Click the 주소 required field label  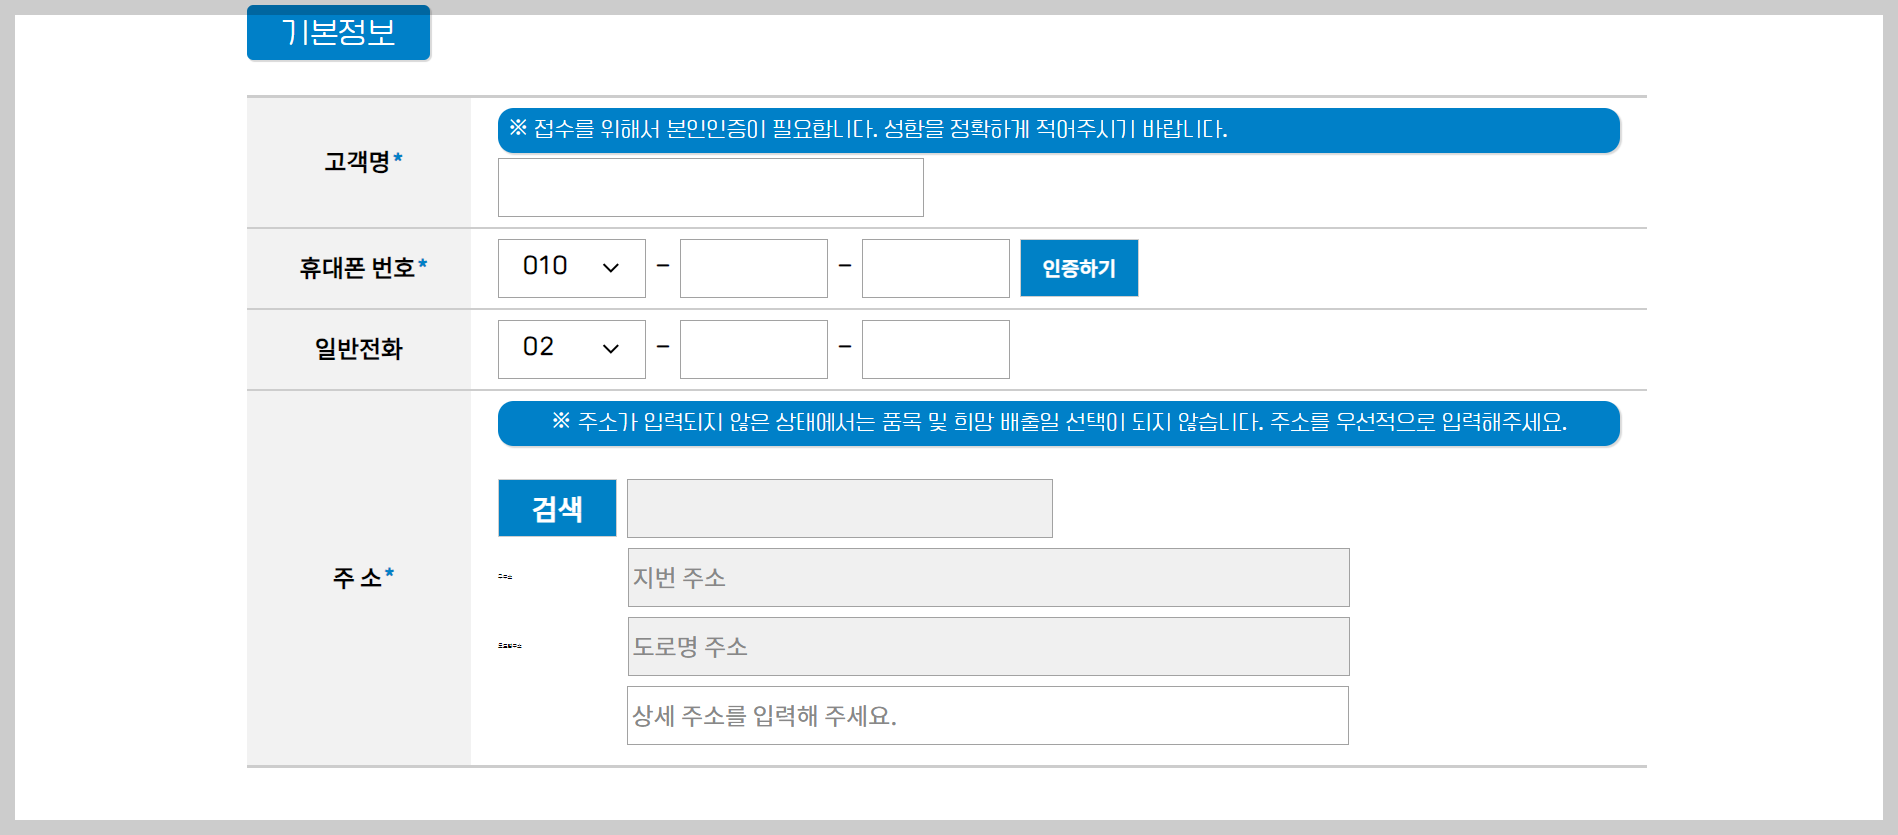coord(358,574)
